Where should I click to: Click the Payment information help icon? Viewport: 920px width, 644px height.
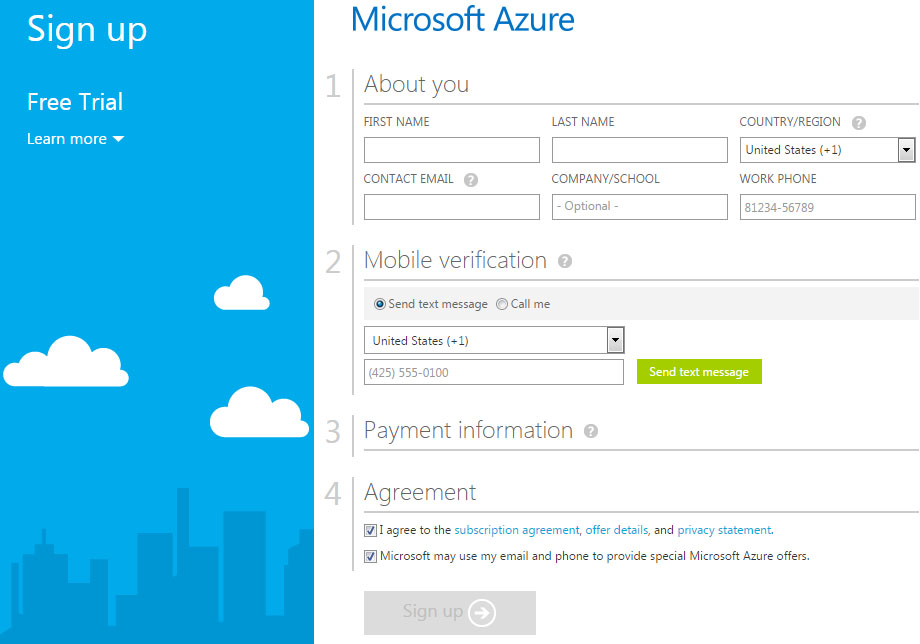coord(591,431)
